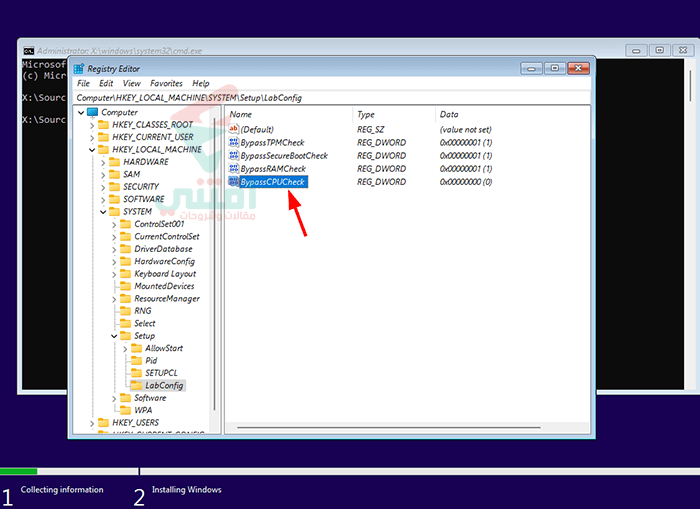Viewport: 700px width, 509px height.
Task: Select the BypassSecureBootCheck value name
Action: (x=284, y=156)
